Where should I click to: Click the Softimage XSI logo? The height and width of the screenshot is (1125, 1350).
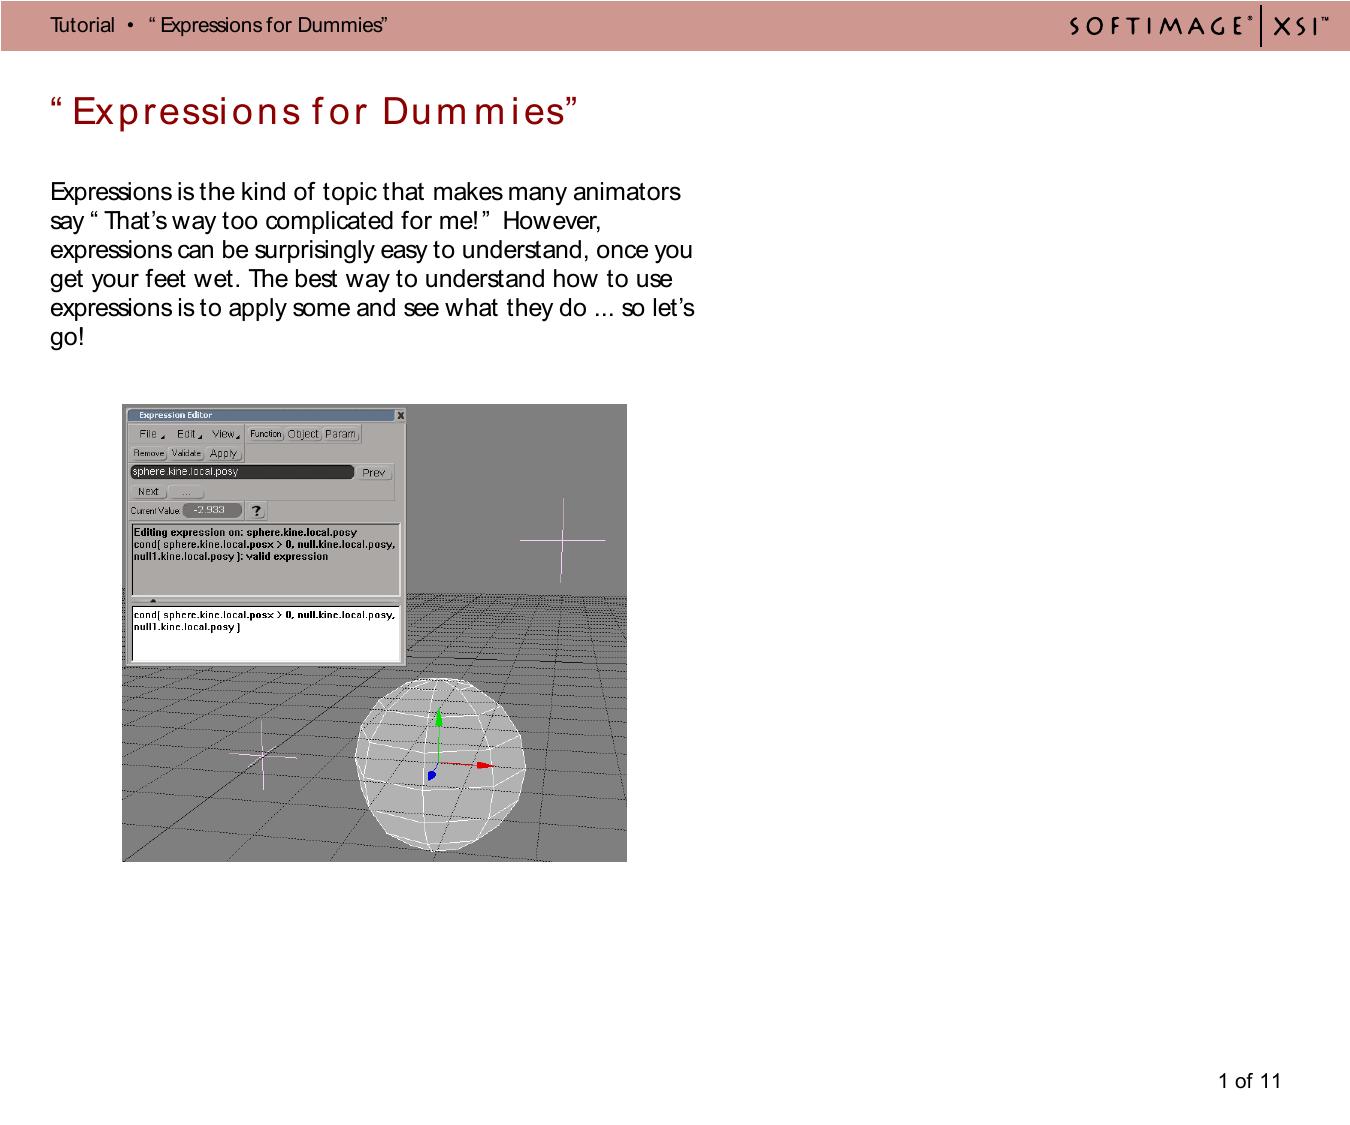[x=1200, y=26]
